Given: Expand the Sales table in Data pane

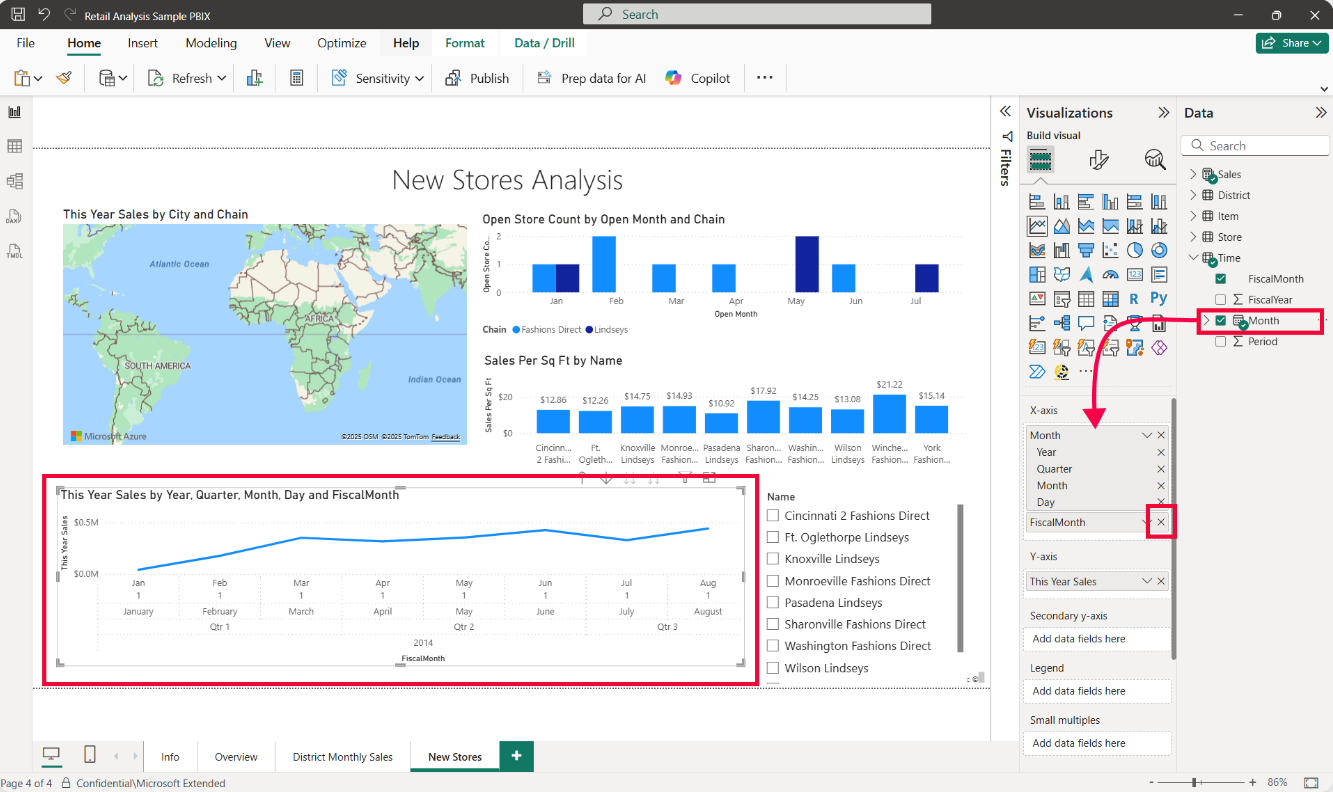Looking at the screenshot, I should (1193, 174).
